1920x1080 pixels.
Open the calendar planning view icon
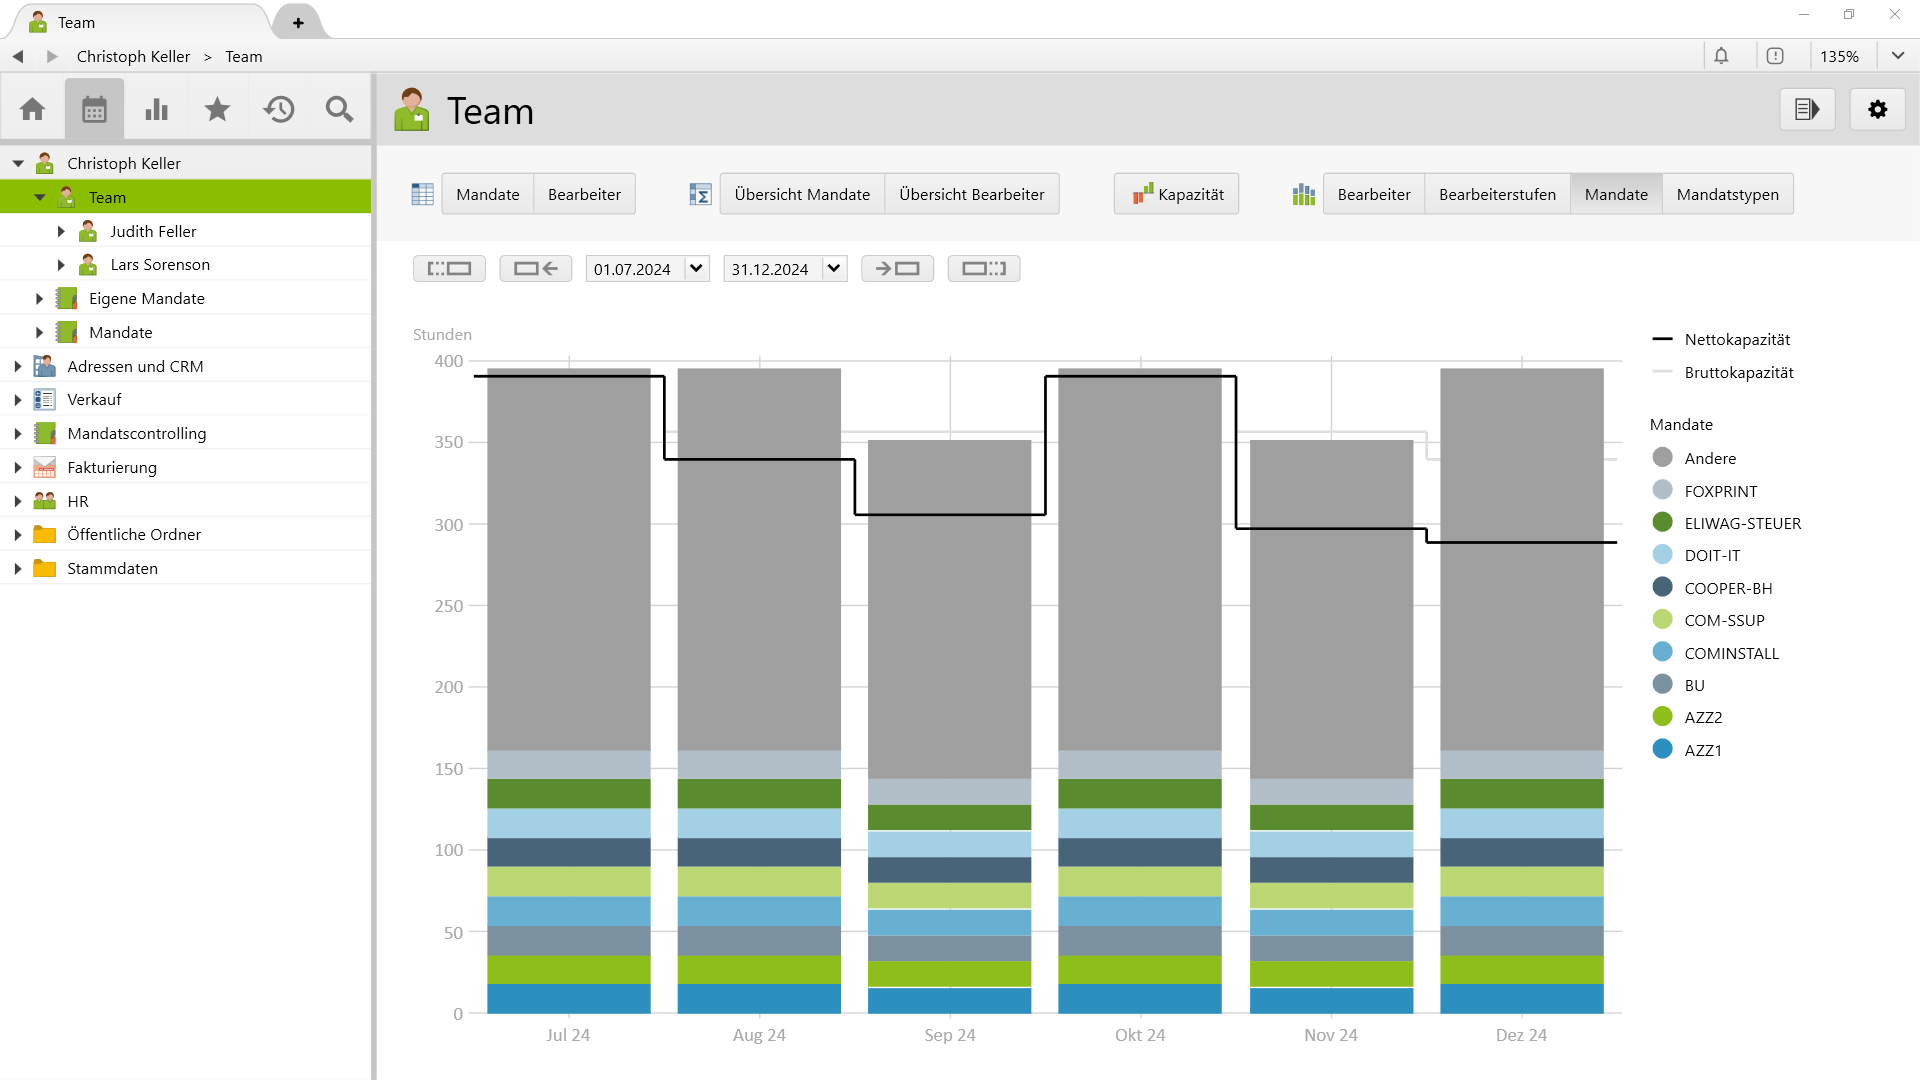coord(95,108)
